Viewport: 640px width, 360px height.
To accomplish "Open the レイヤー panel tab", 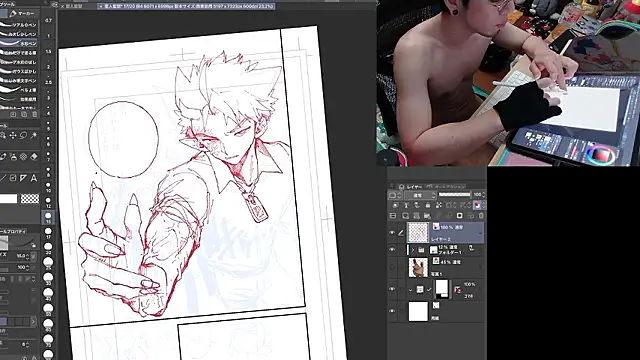I will 411,186.
